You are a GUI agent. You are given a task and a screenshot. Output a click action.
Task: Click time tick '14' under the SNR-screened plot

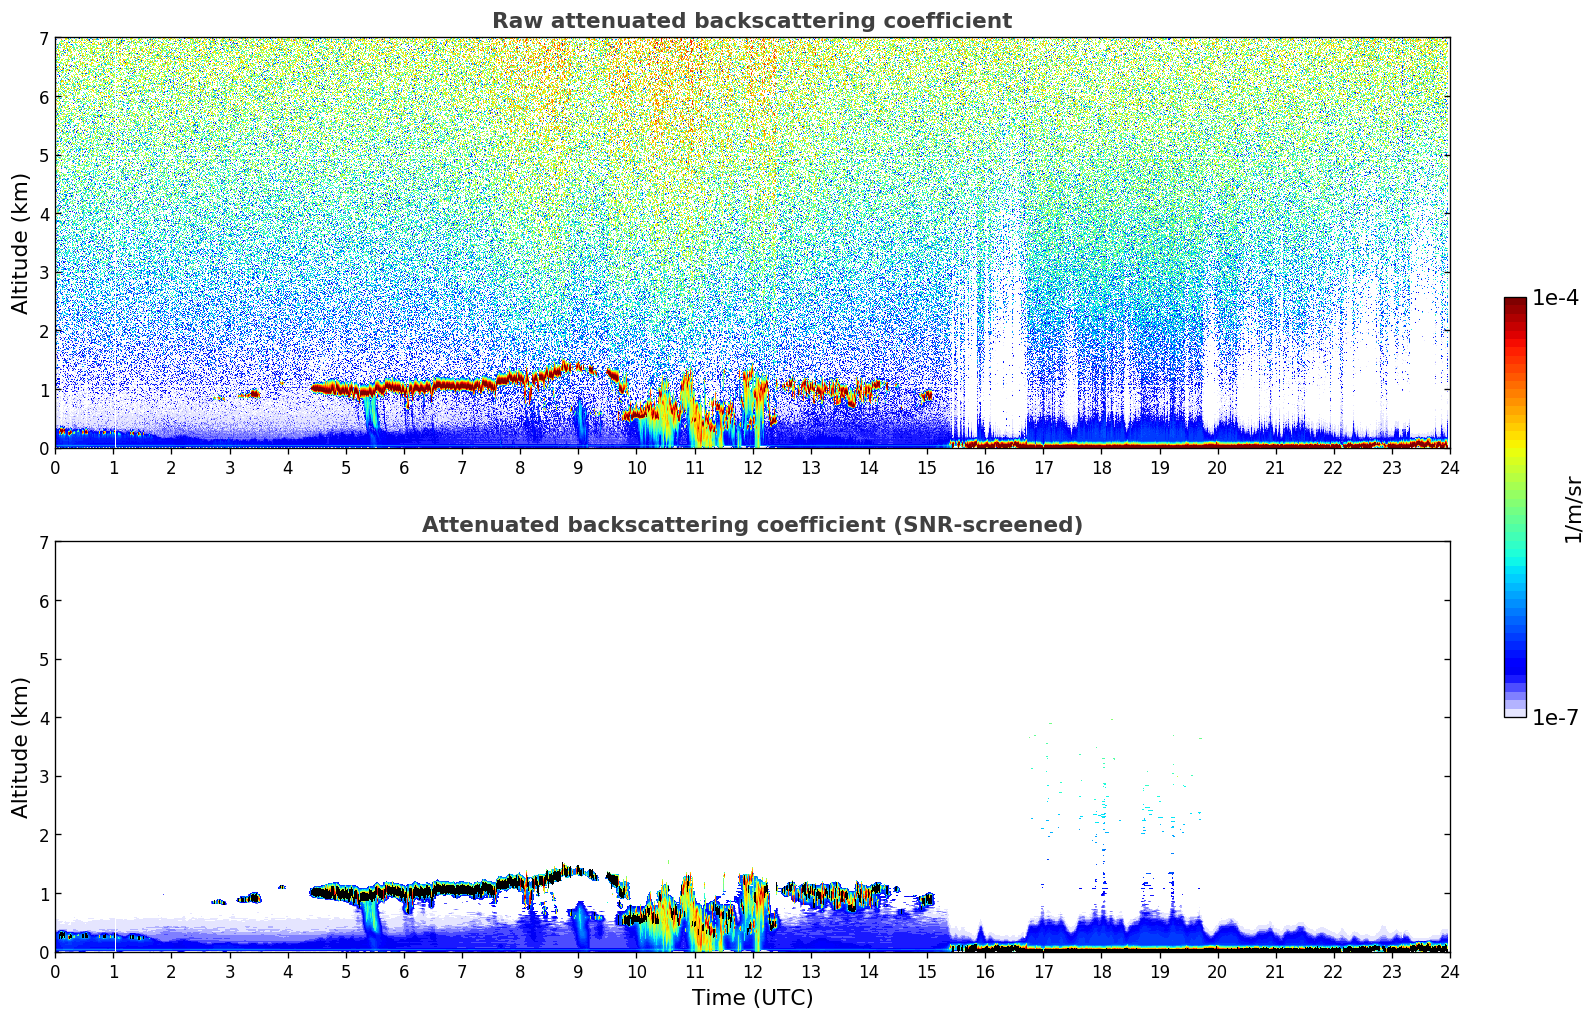[869, 972]
